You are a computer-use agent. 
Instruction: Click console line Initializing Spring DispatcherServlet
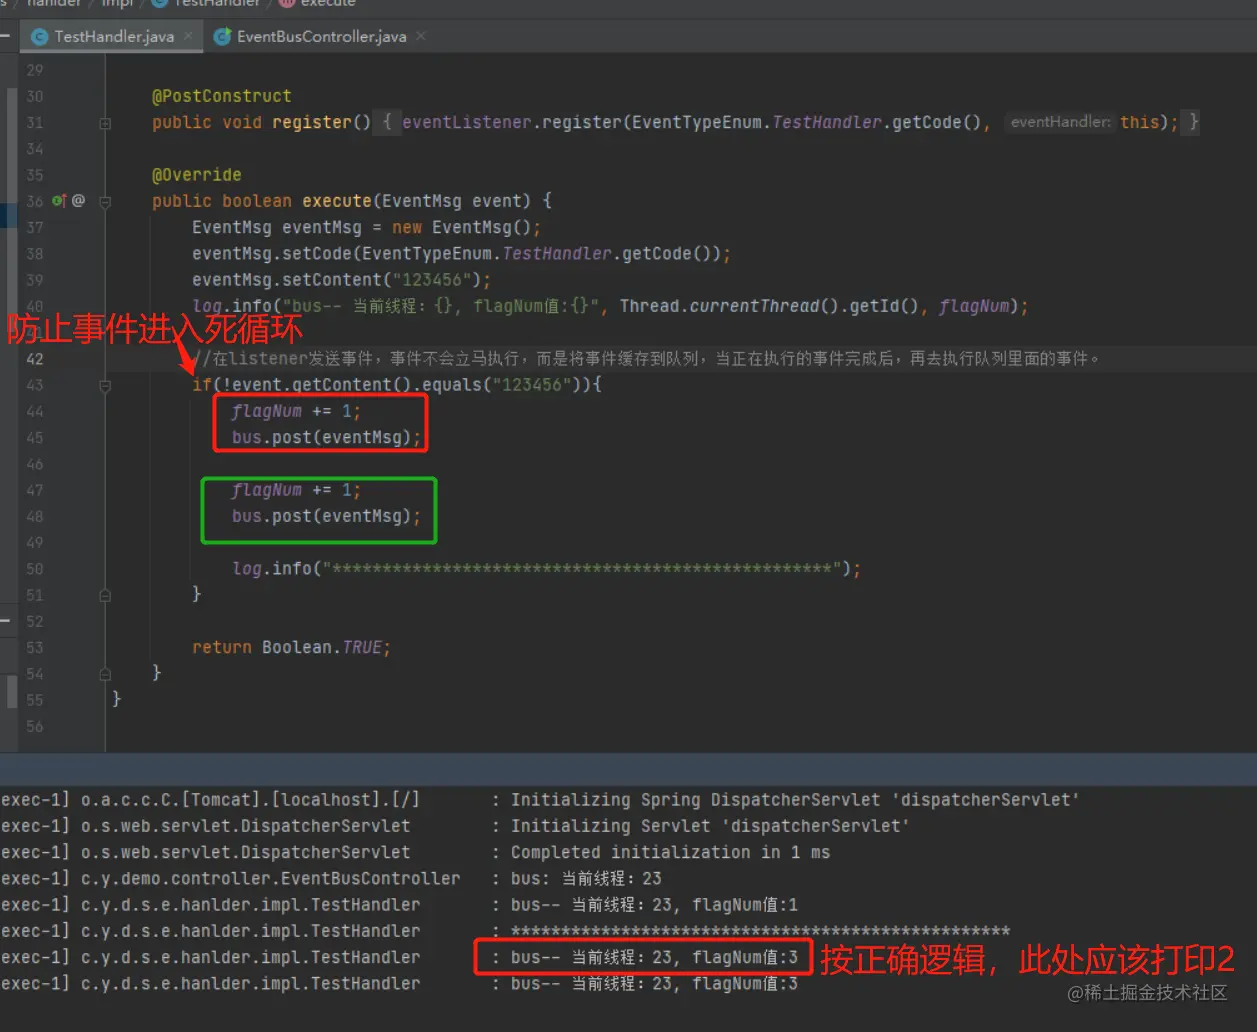coord(795,800)
